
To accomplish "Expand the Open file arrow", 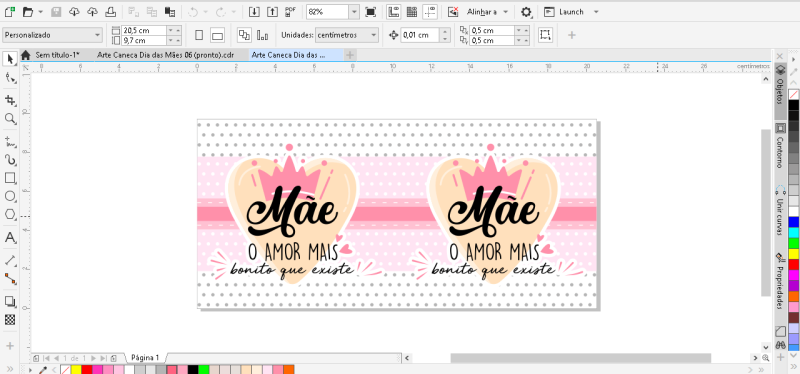I will coord(40,11).
